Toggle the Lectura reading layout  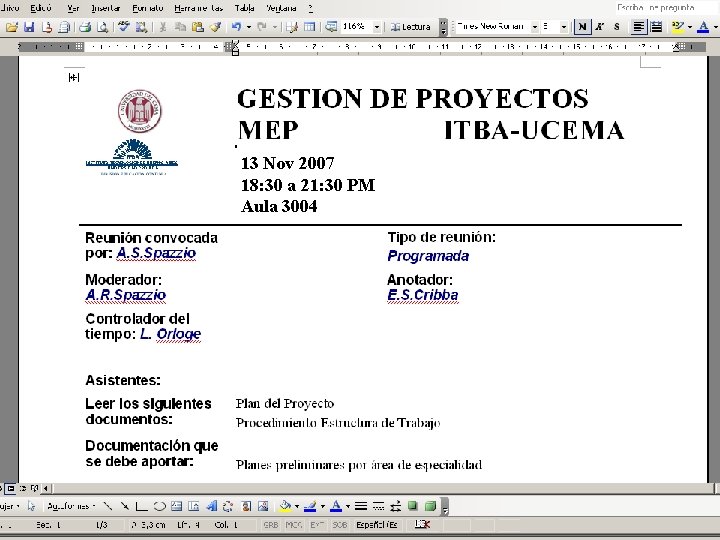(x=411, y=27)
